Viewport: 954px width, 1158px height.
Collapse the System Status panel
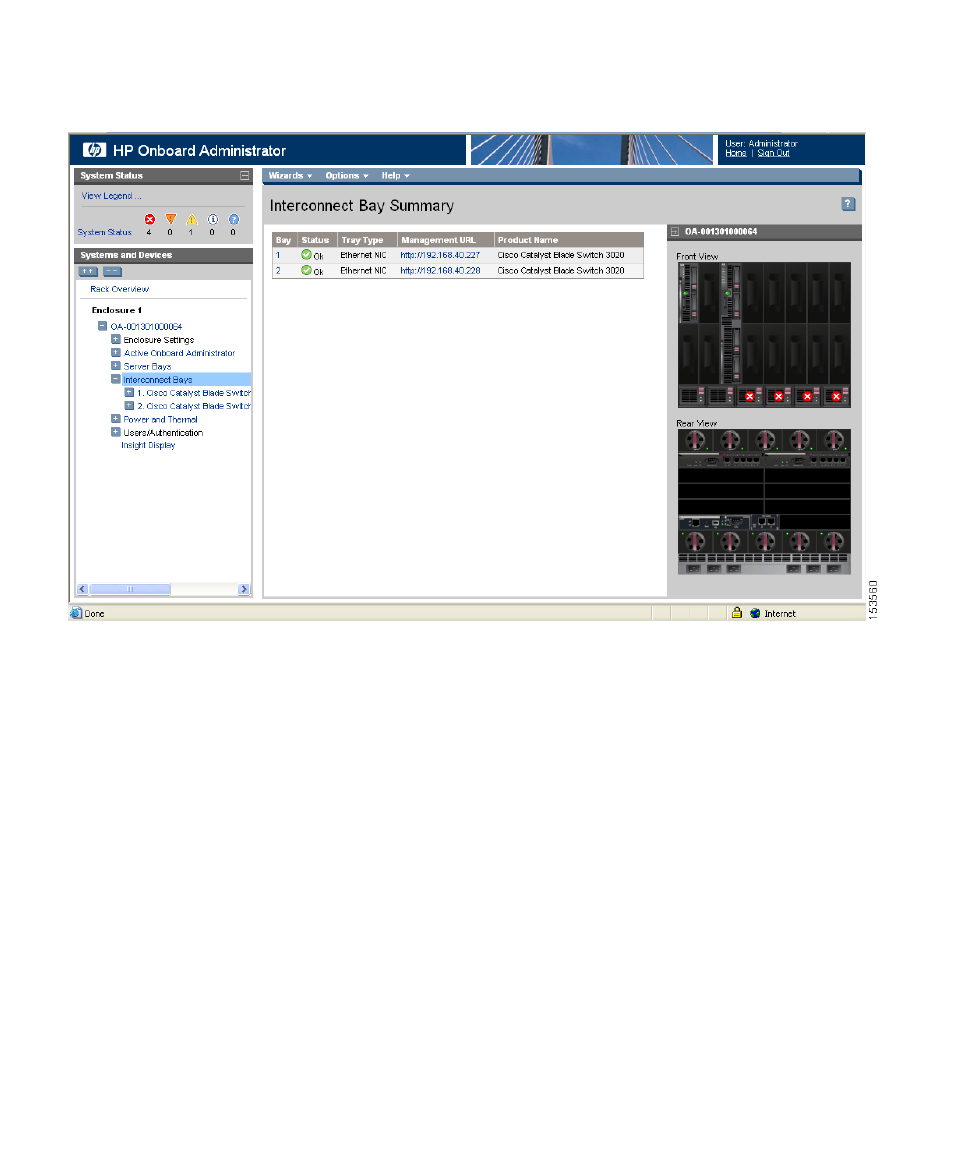tap(244, 176)
